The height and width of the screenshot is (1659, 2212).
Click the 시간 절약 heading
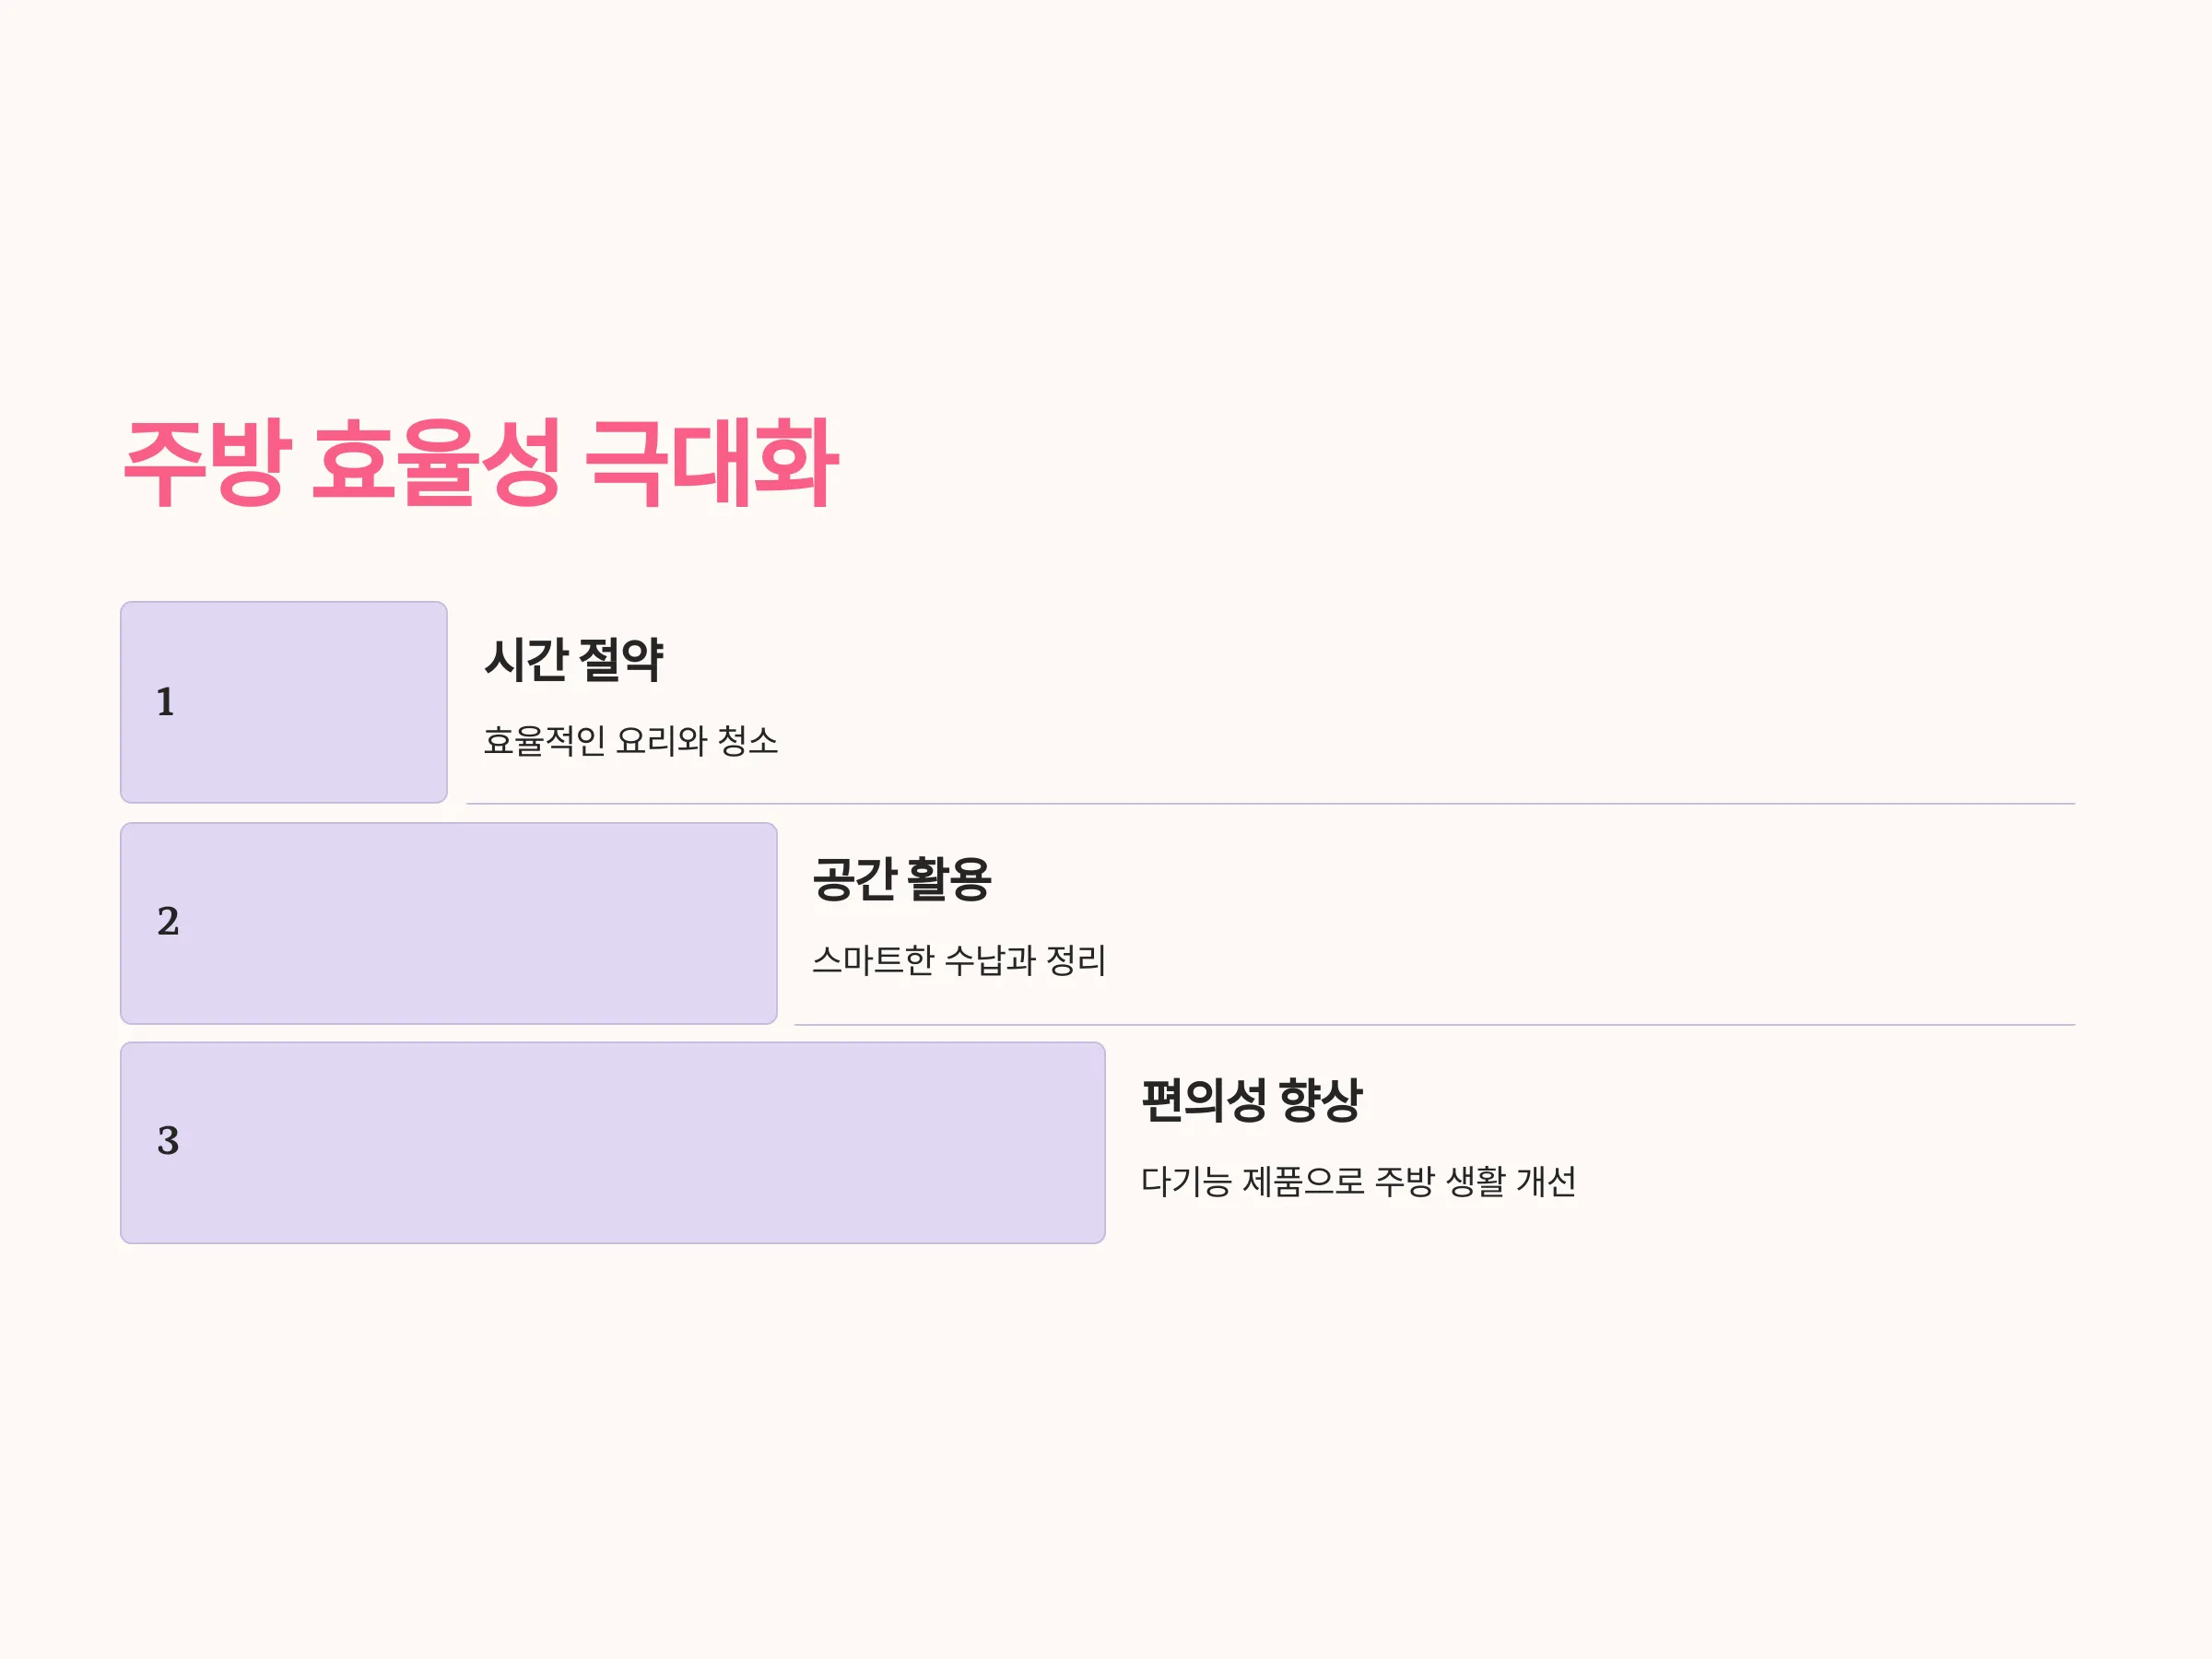coord(574,660)
